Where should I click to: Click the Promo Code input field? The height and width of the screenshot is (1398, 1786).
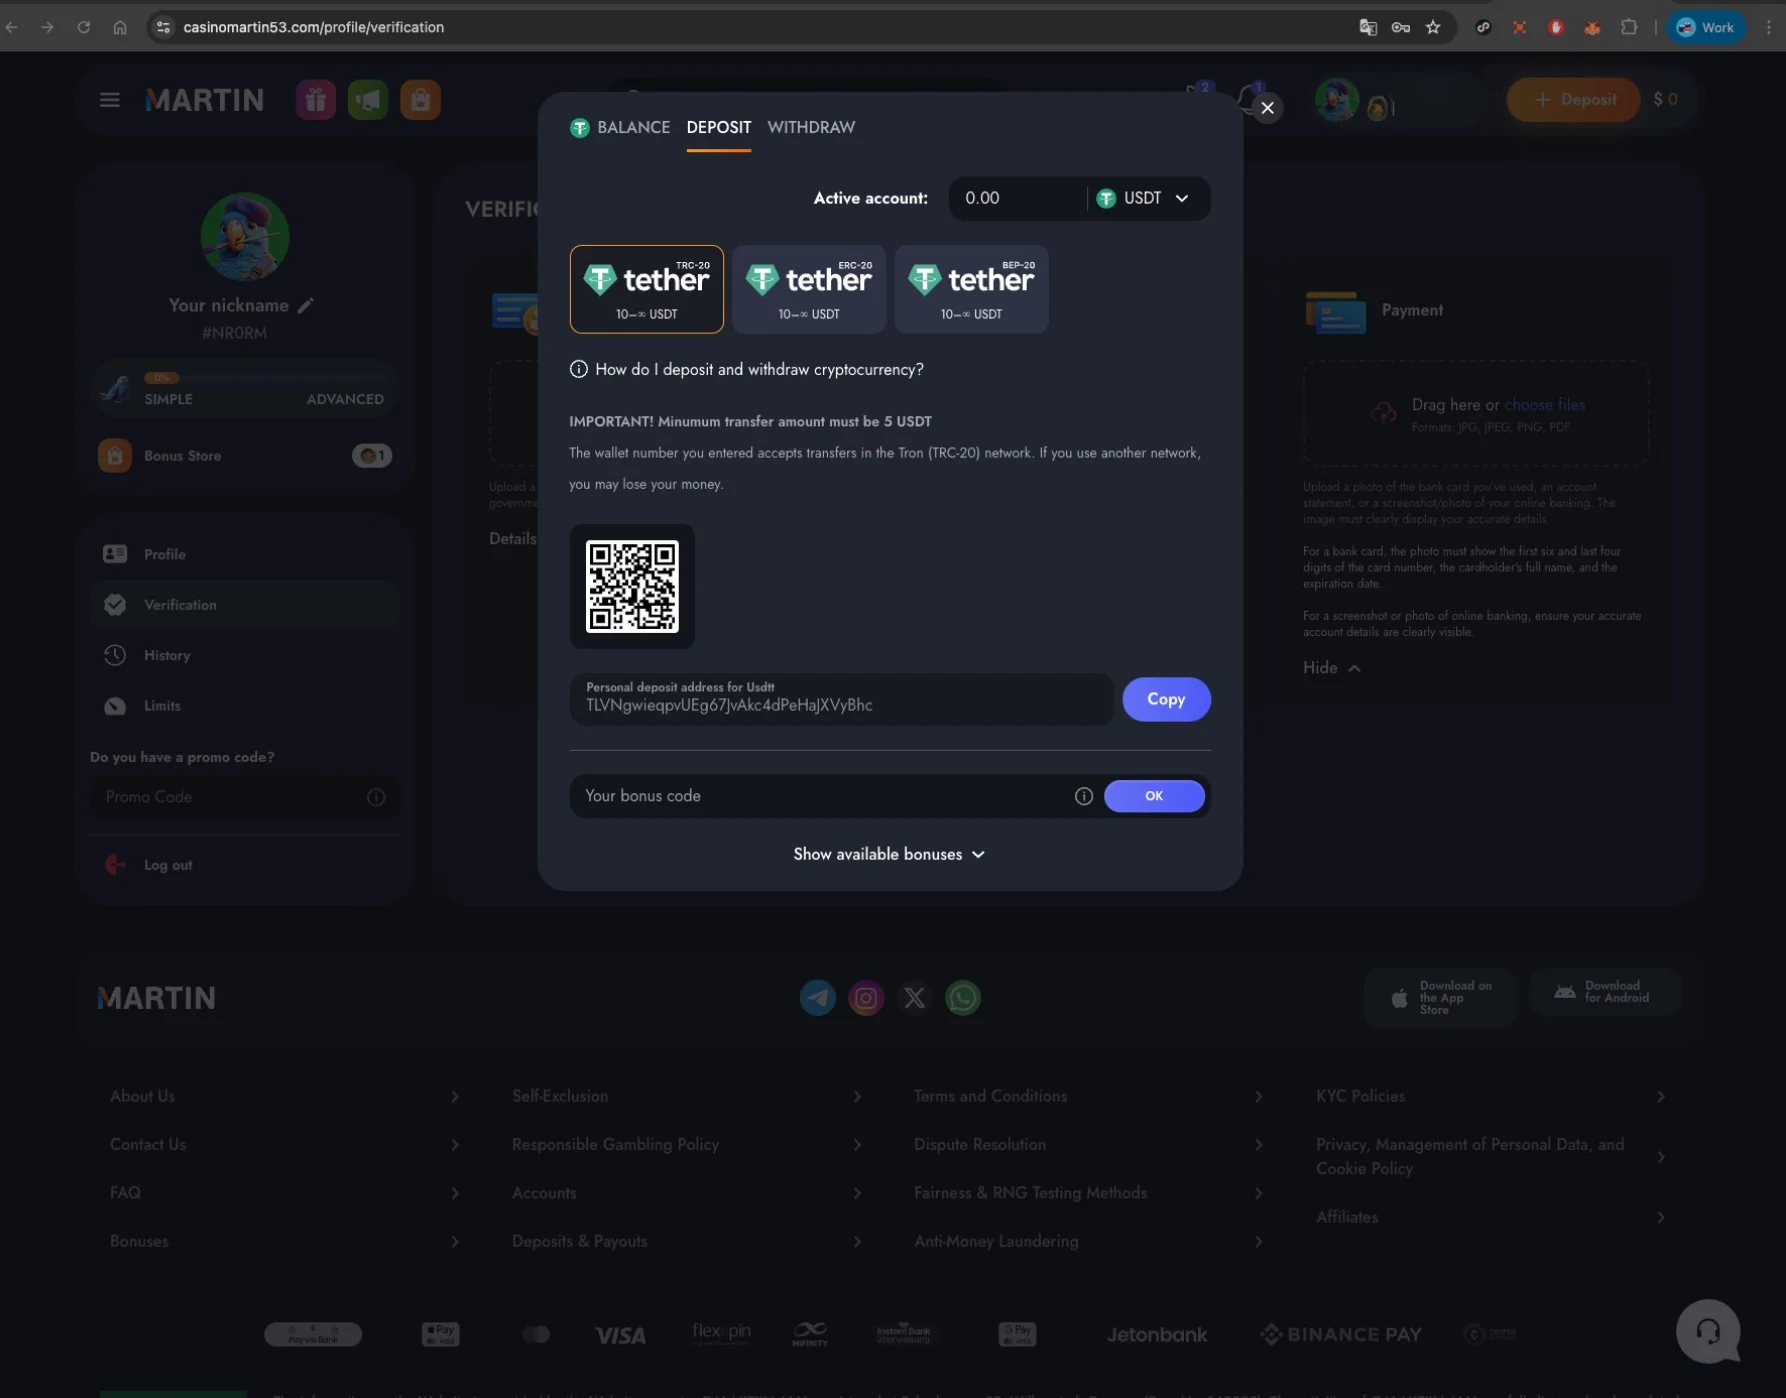(x=230, y=797)
